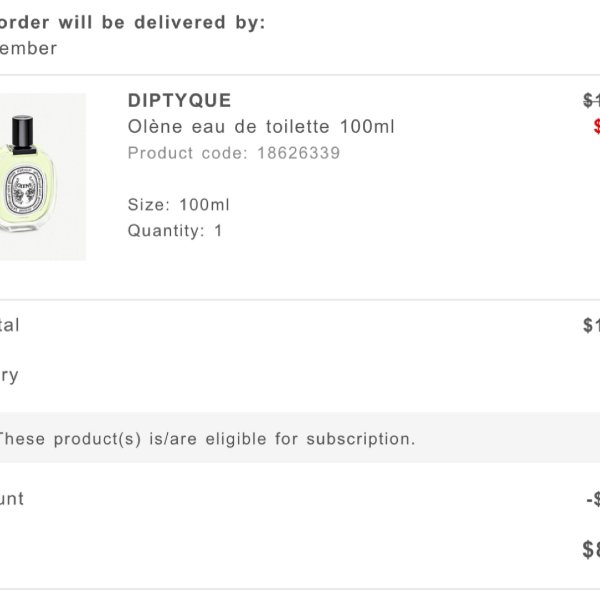Click the subtotal amount on the right

(x=591, y=325)
